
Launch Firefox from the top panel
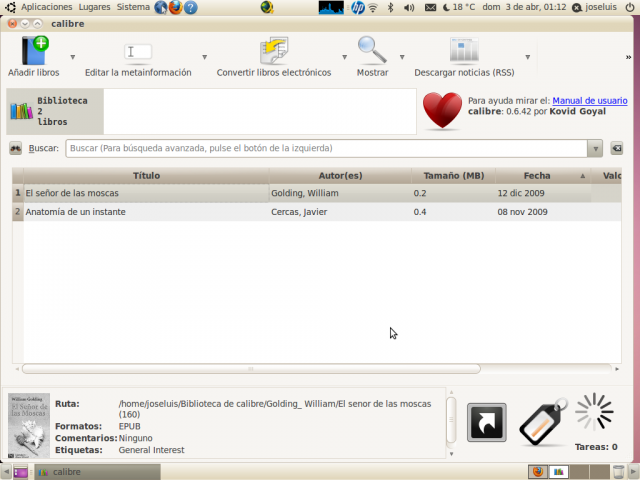[x=176, y=7]
